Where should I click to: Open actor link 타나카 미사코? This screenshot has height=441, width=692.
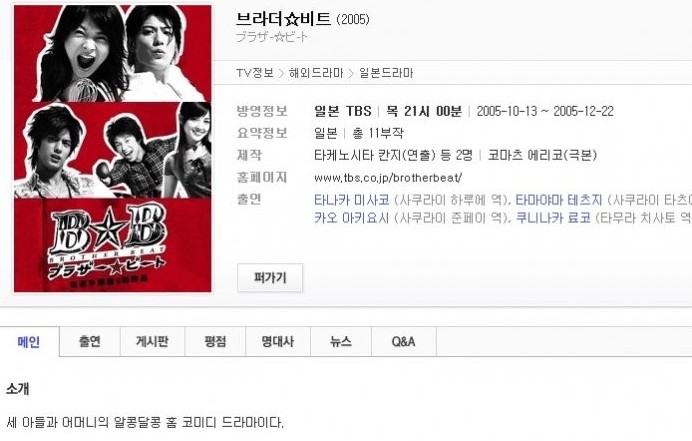352,200
